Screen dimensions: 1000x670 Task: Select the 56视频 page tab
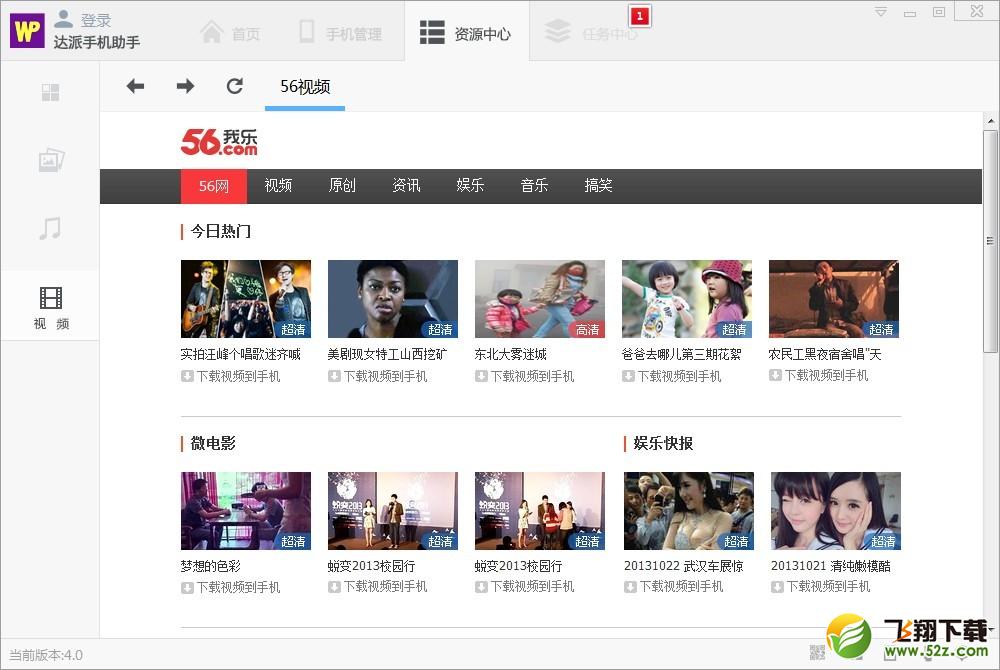[305, 87]
